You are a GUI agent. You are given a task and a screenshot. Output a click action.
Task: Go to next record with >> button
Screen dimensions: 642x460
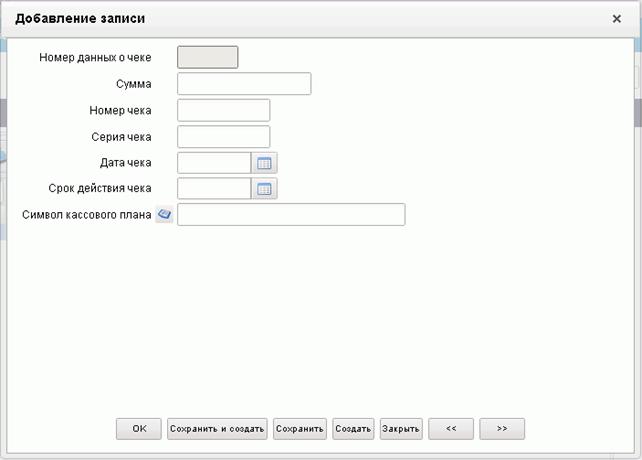(502, 429)
